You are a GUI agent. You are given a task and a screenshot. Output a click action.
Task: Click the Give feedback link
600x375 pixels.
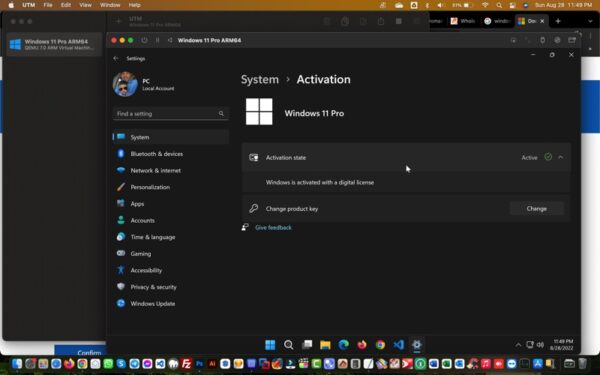coord(273,227)
